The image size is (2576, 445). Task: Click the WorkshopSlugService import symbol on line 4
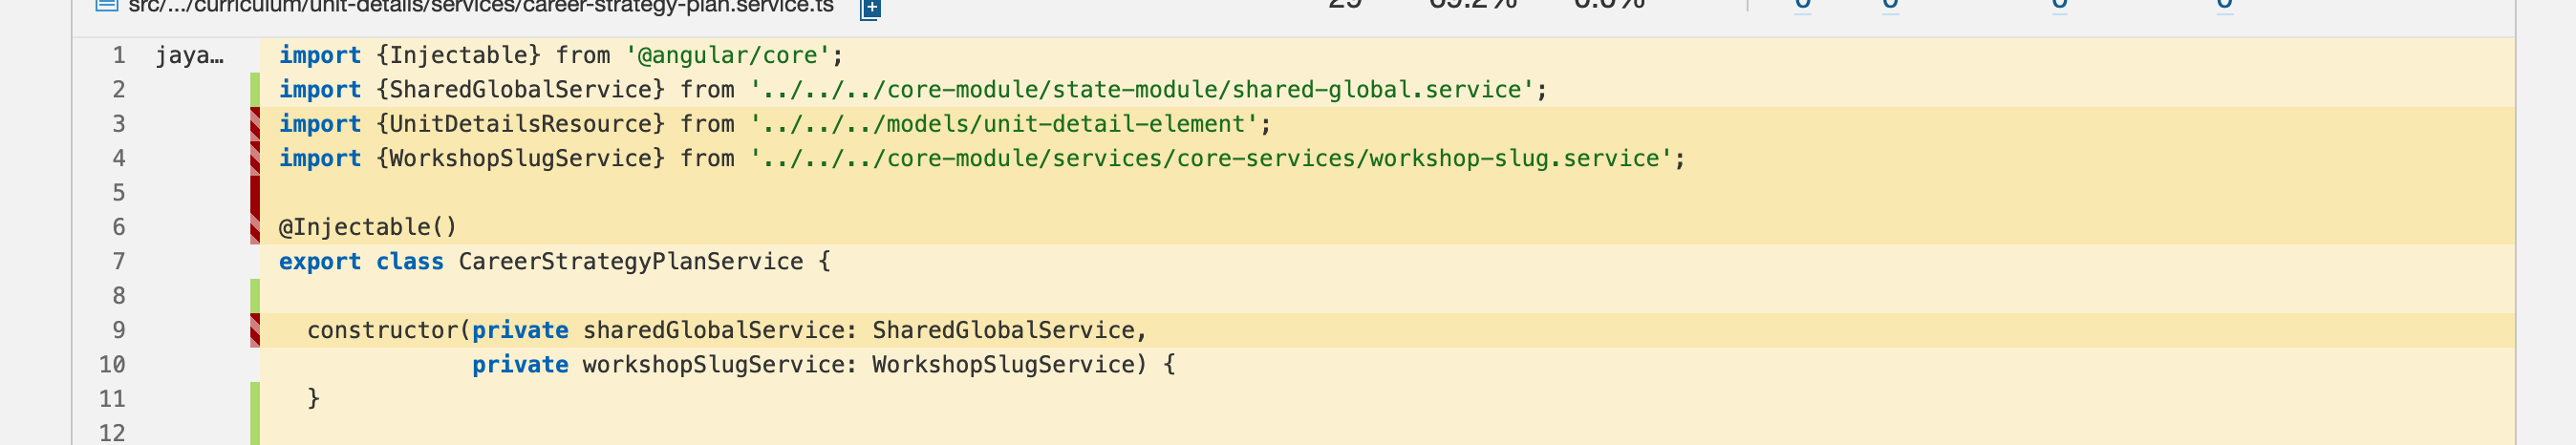[x=520, y=158]
